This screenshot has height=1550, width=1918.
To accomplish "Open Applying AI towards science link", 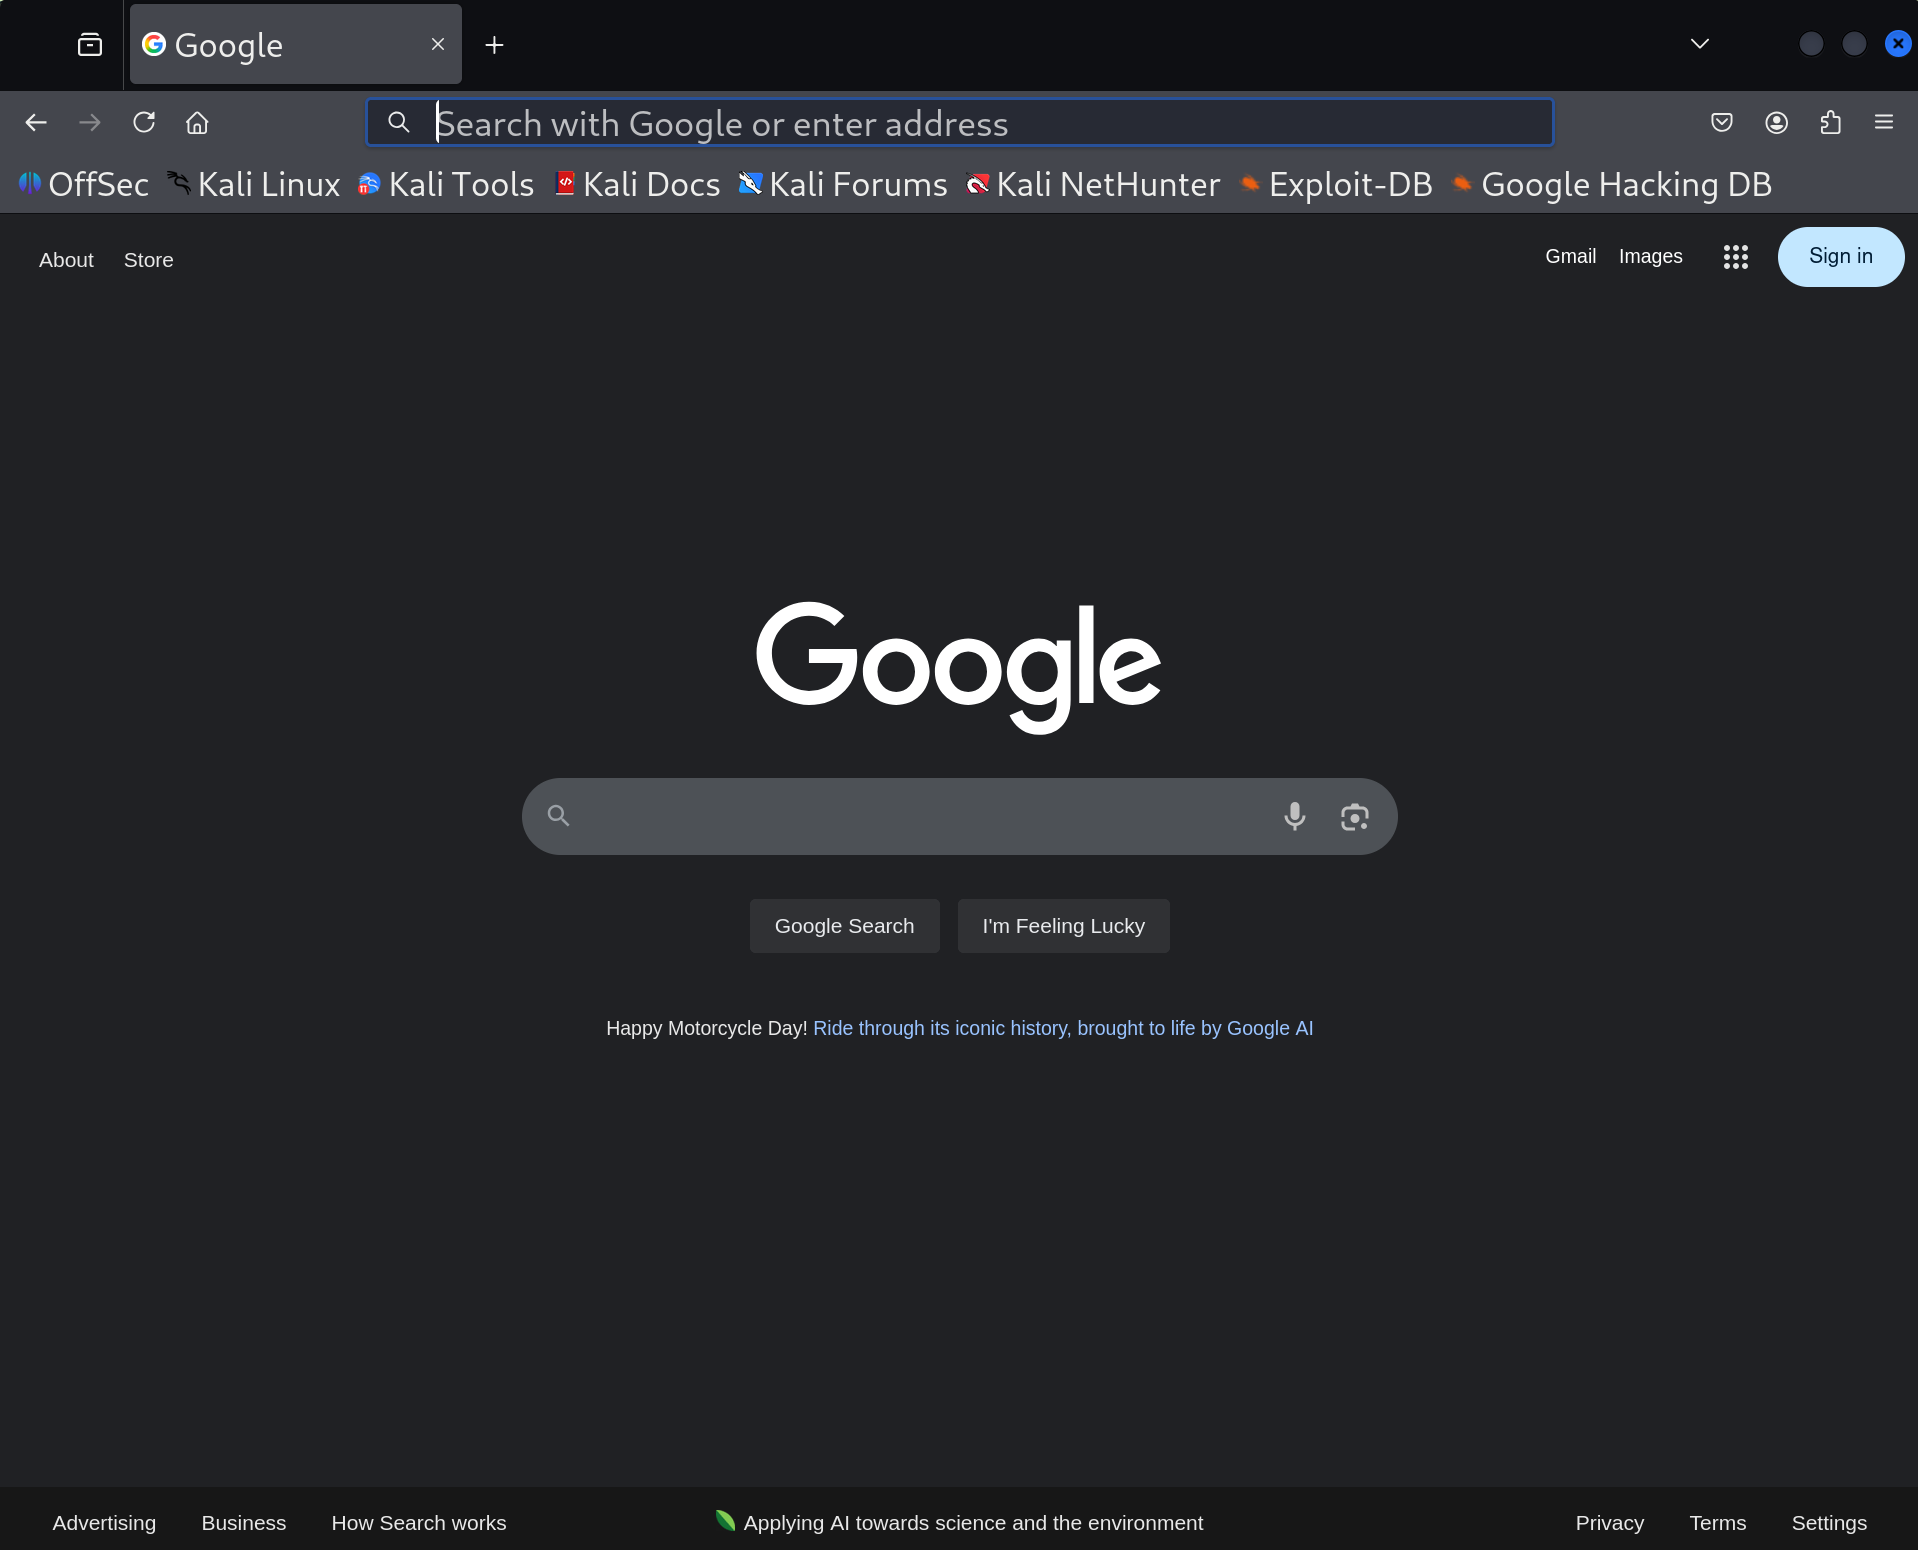I will click(959, 1522).
